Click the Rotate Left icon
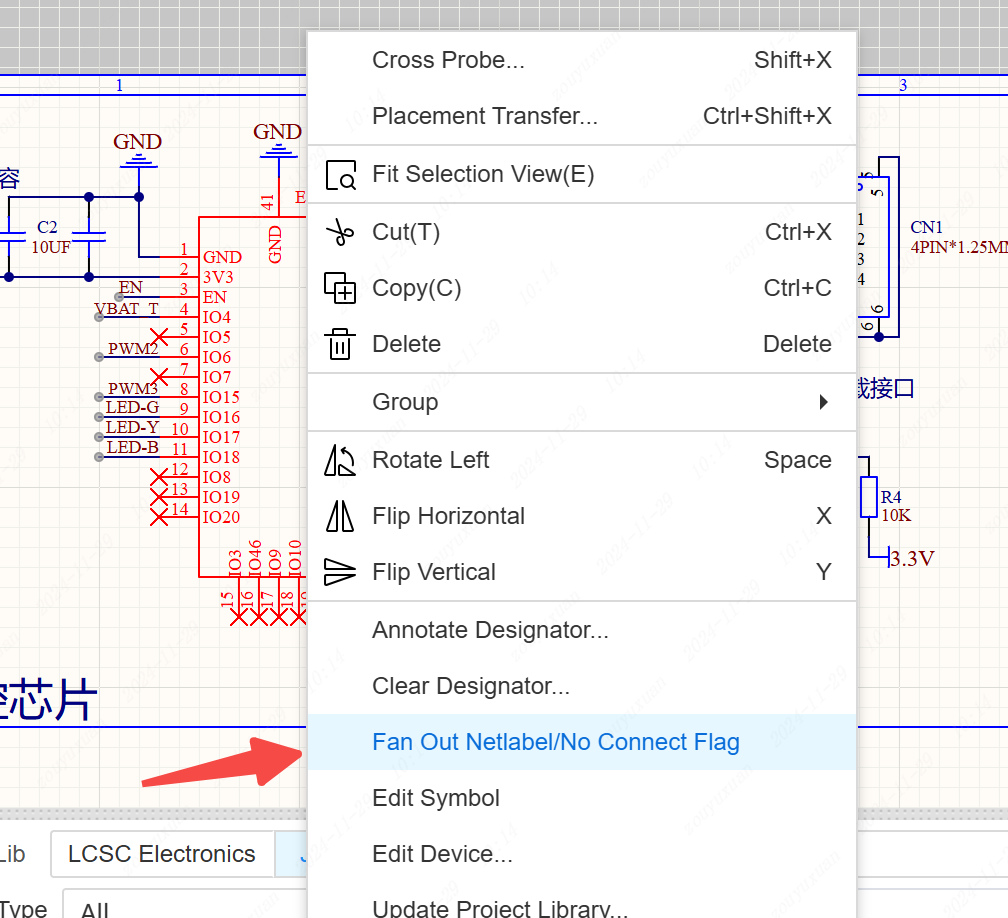Viewport: 1008px width, 918px height. coord(340,460)
